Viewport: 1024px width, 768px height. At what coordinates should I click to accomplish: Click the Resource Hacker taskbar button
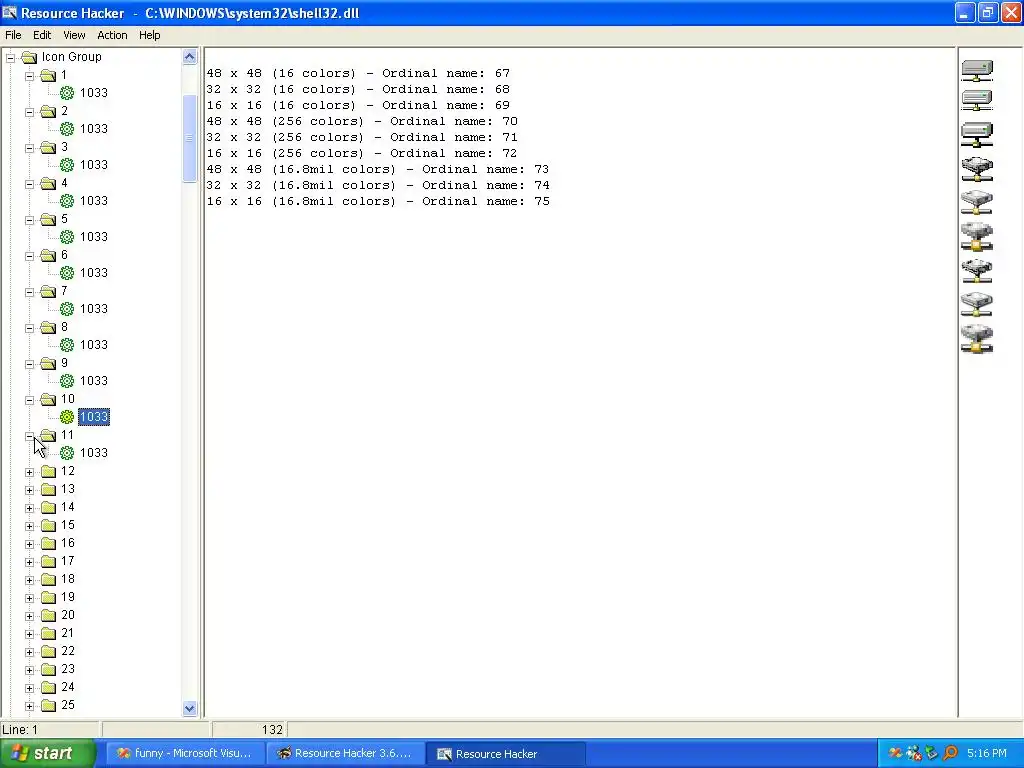(505, 754)
